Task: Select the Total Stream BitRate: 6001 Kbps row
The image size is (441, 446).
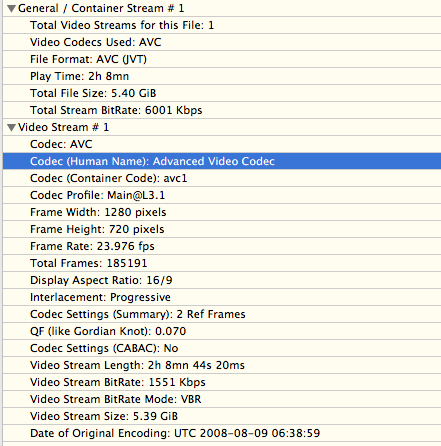Action: (222, 110)
